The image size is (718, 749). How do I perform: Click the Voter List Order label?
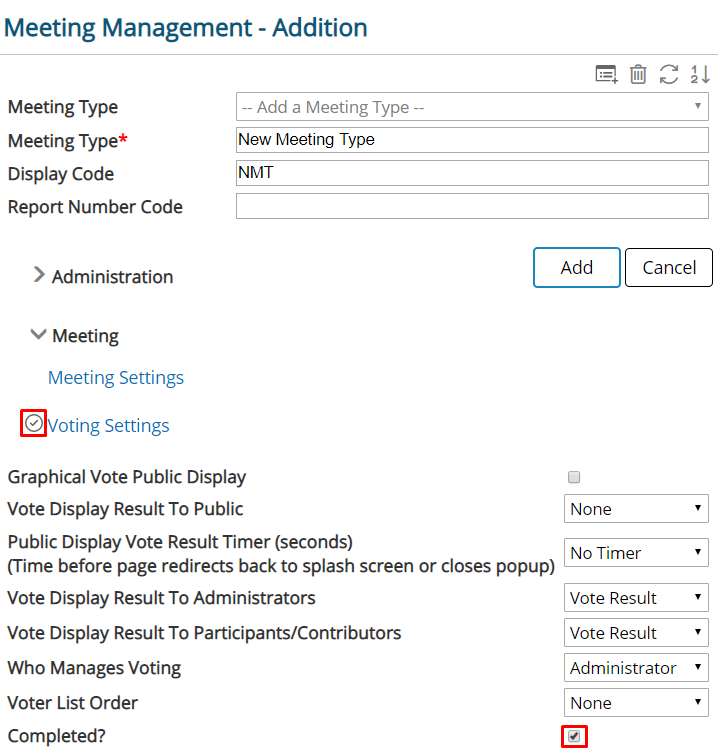pos(73,703)
